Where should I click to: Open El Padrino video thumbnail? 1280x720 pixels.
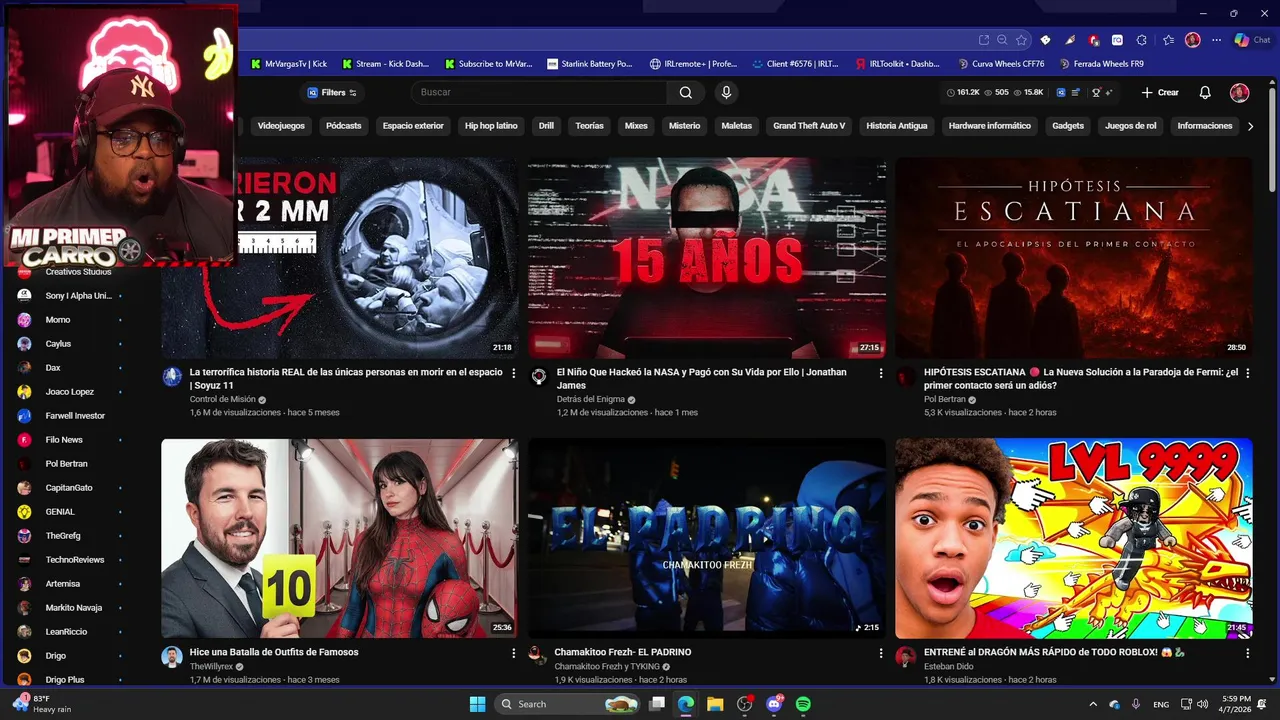707,538
